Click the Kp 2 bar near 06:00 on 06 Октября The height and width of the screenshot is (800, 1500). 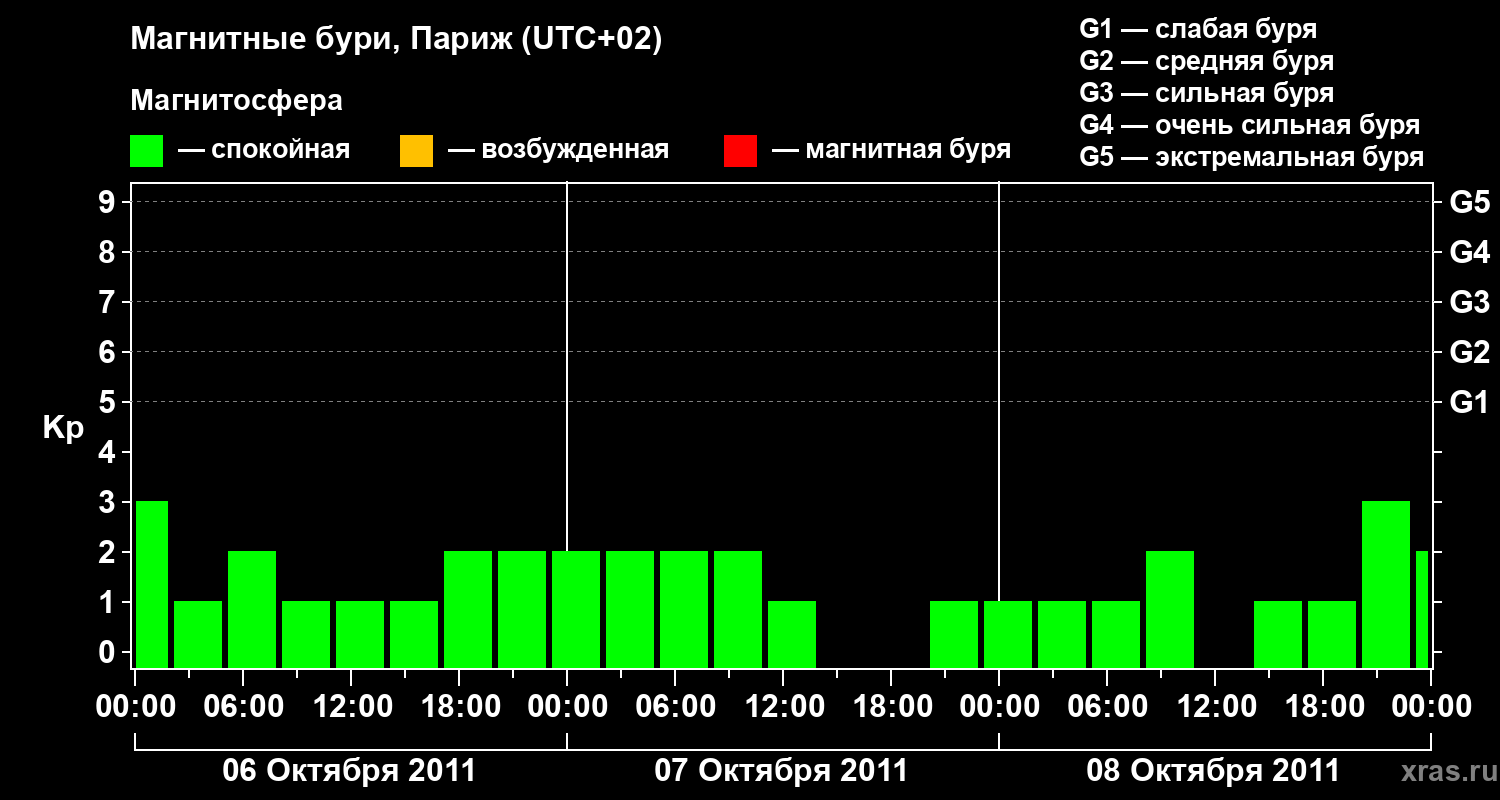pyautogui.click(x=252, y=609)
